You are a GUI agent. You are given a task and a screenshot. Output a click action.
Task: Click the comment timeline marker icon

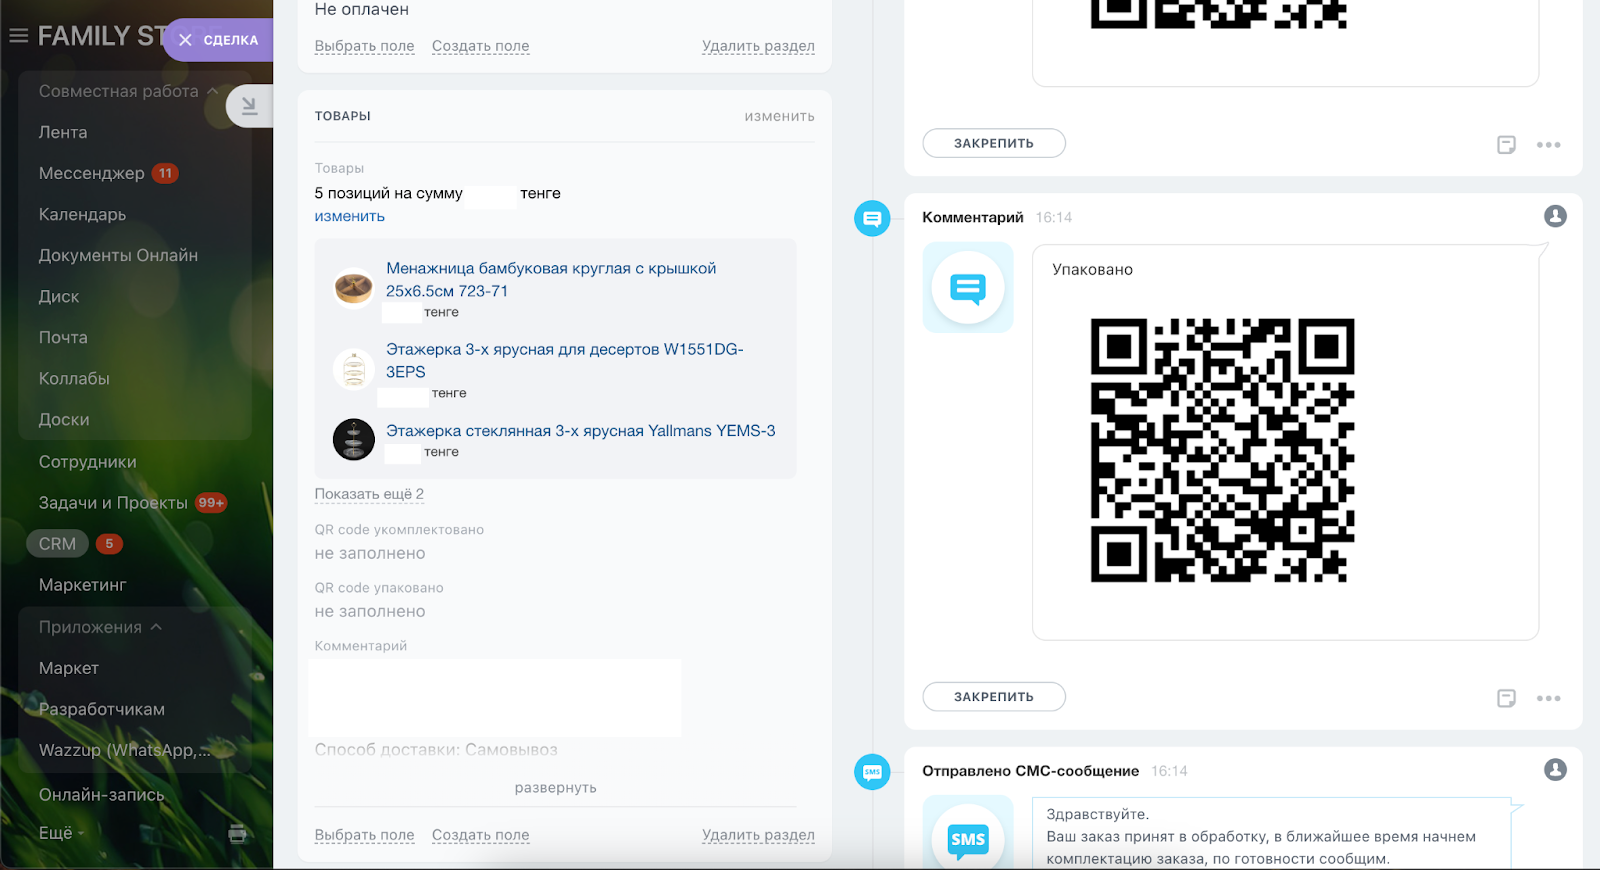[872, 218]
